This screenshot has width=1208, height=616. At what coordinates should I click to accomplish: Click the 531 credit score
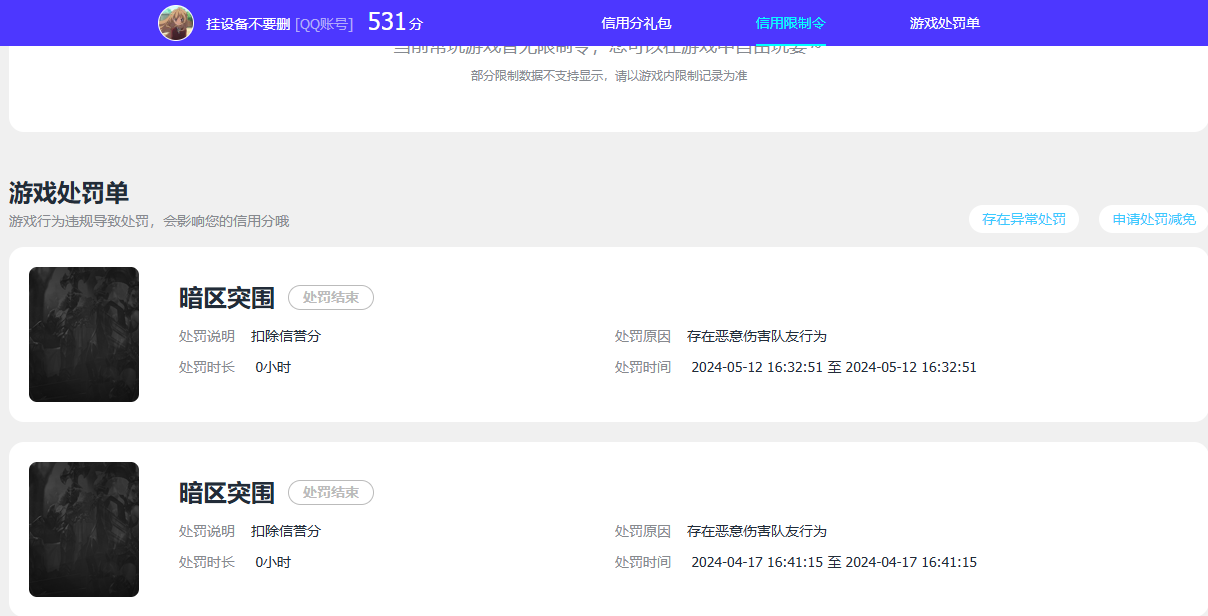[x=387, y=22]
